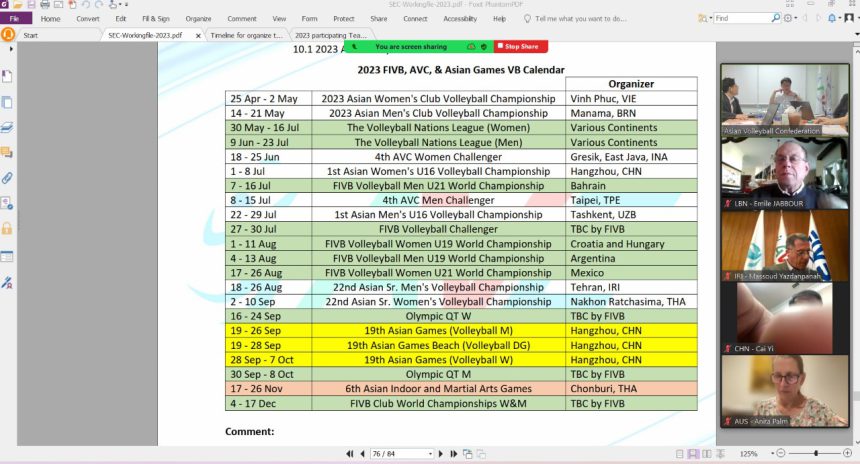Switch to the 2023 participating Tea... tab
This screenshot has height=464, width=860.
pyautogui.click(x=330, y=35)
